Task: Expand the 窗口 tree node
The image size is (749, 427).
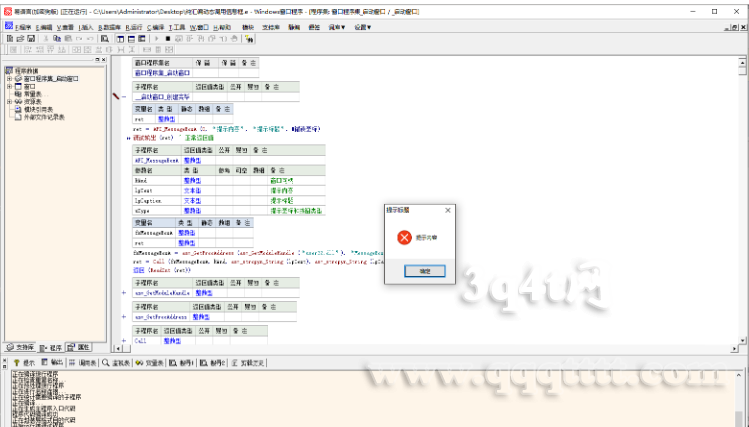Action: pyautogui.click(x=9, y=86)
